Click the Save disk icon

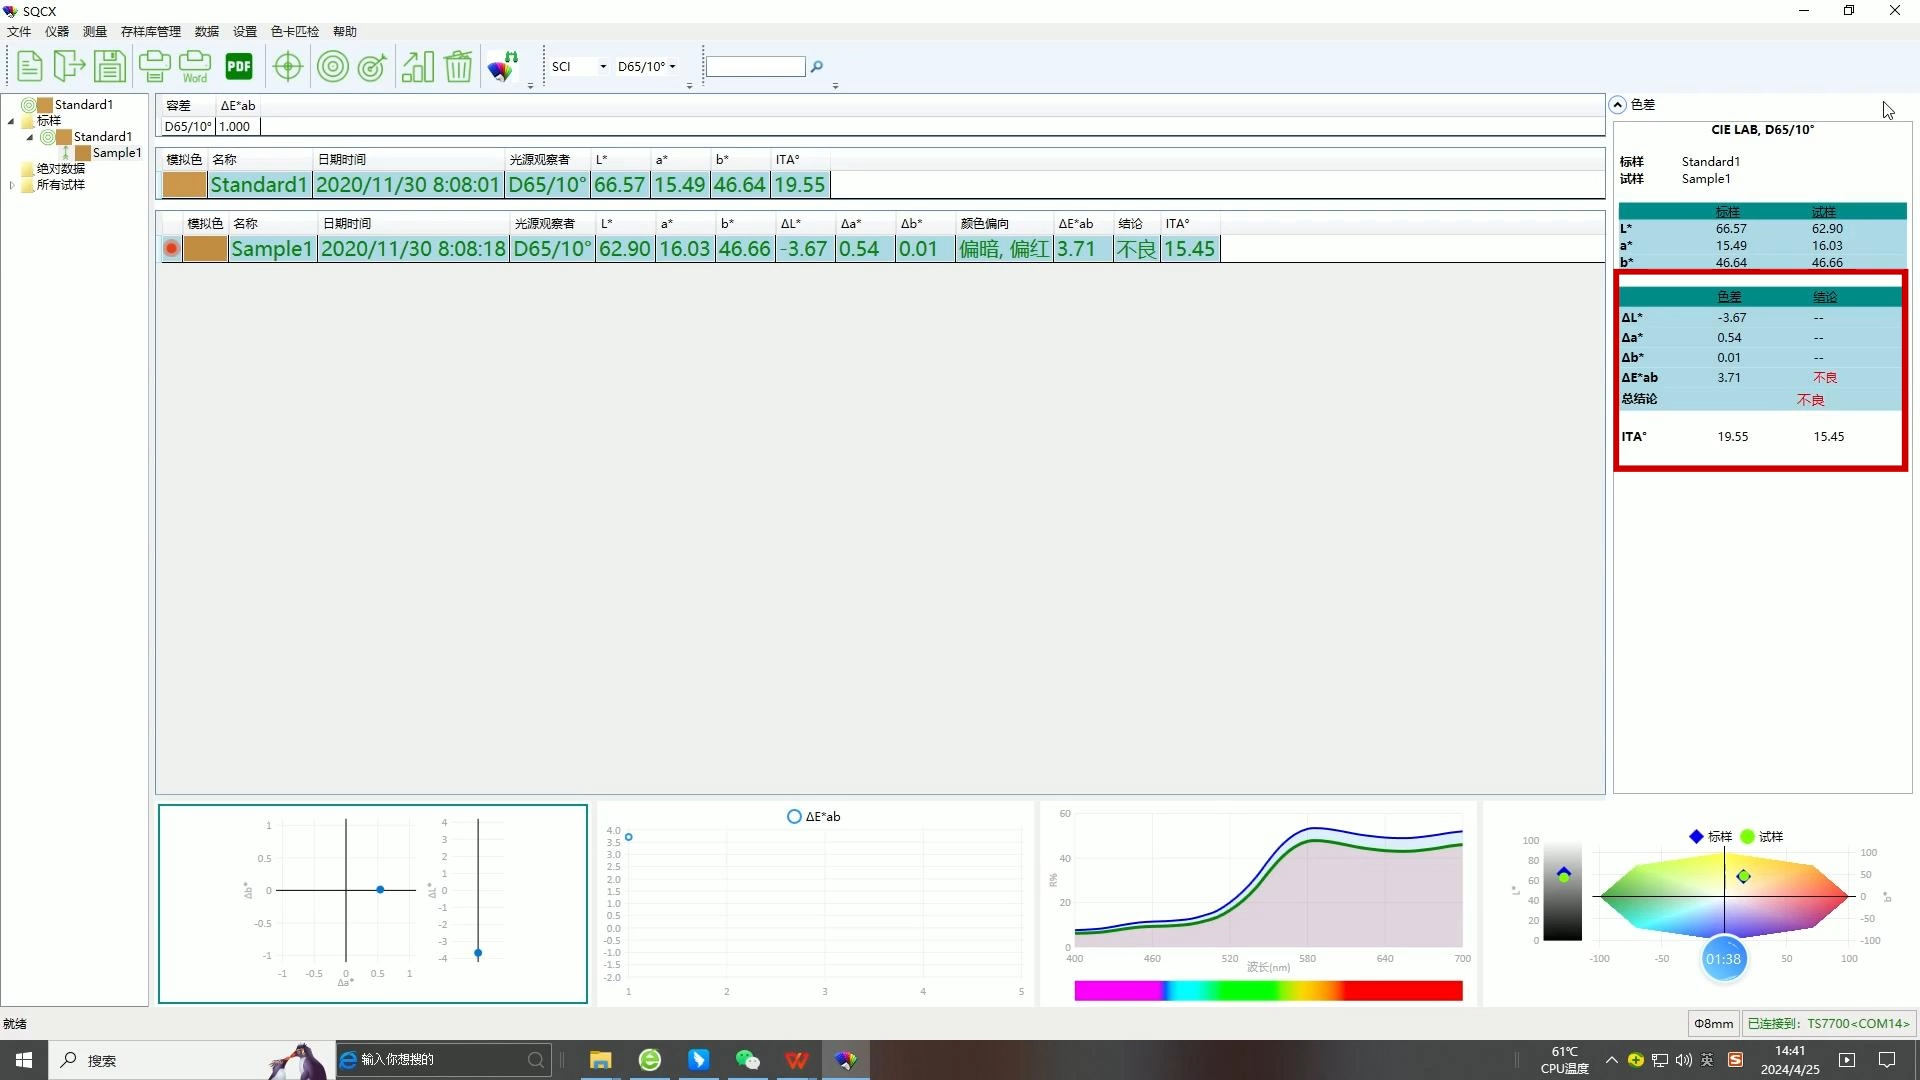[x=109, y=67]
